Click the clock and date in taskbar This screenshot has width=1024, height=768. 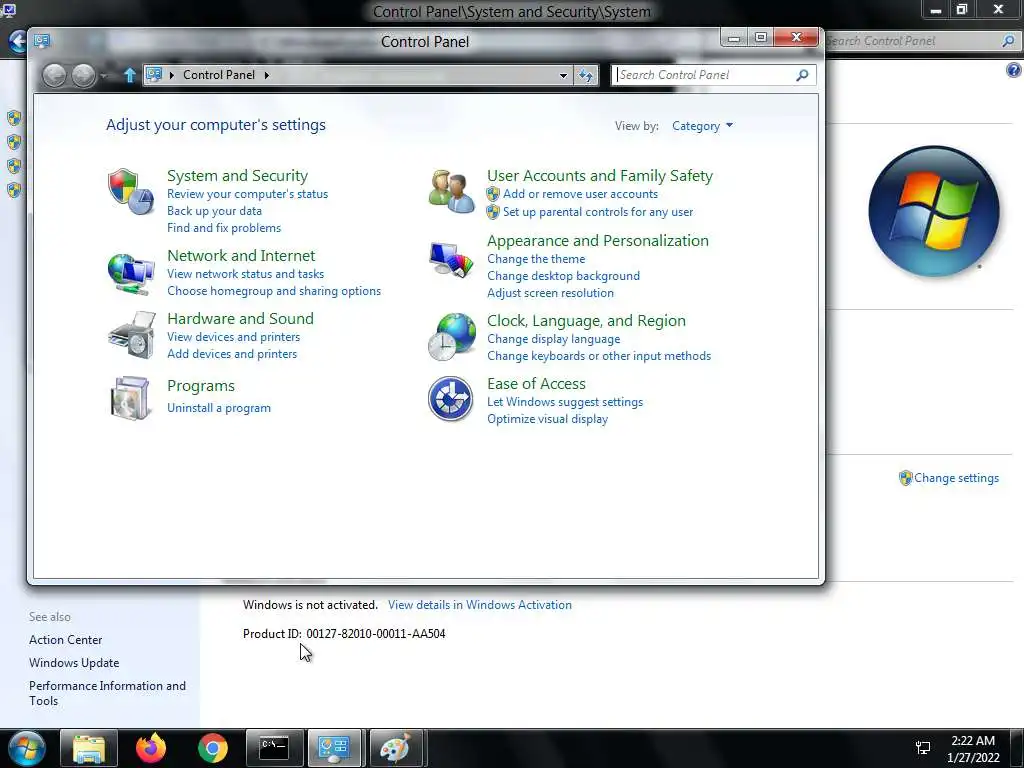(x=973, y=749)
